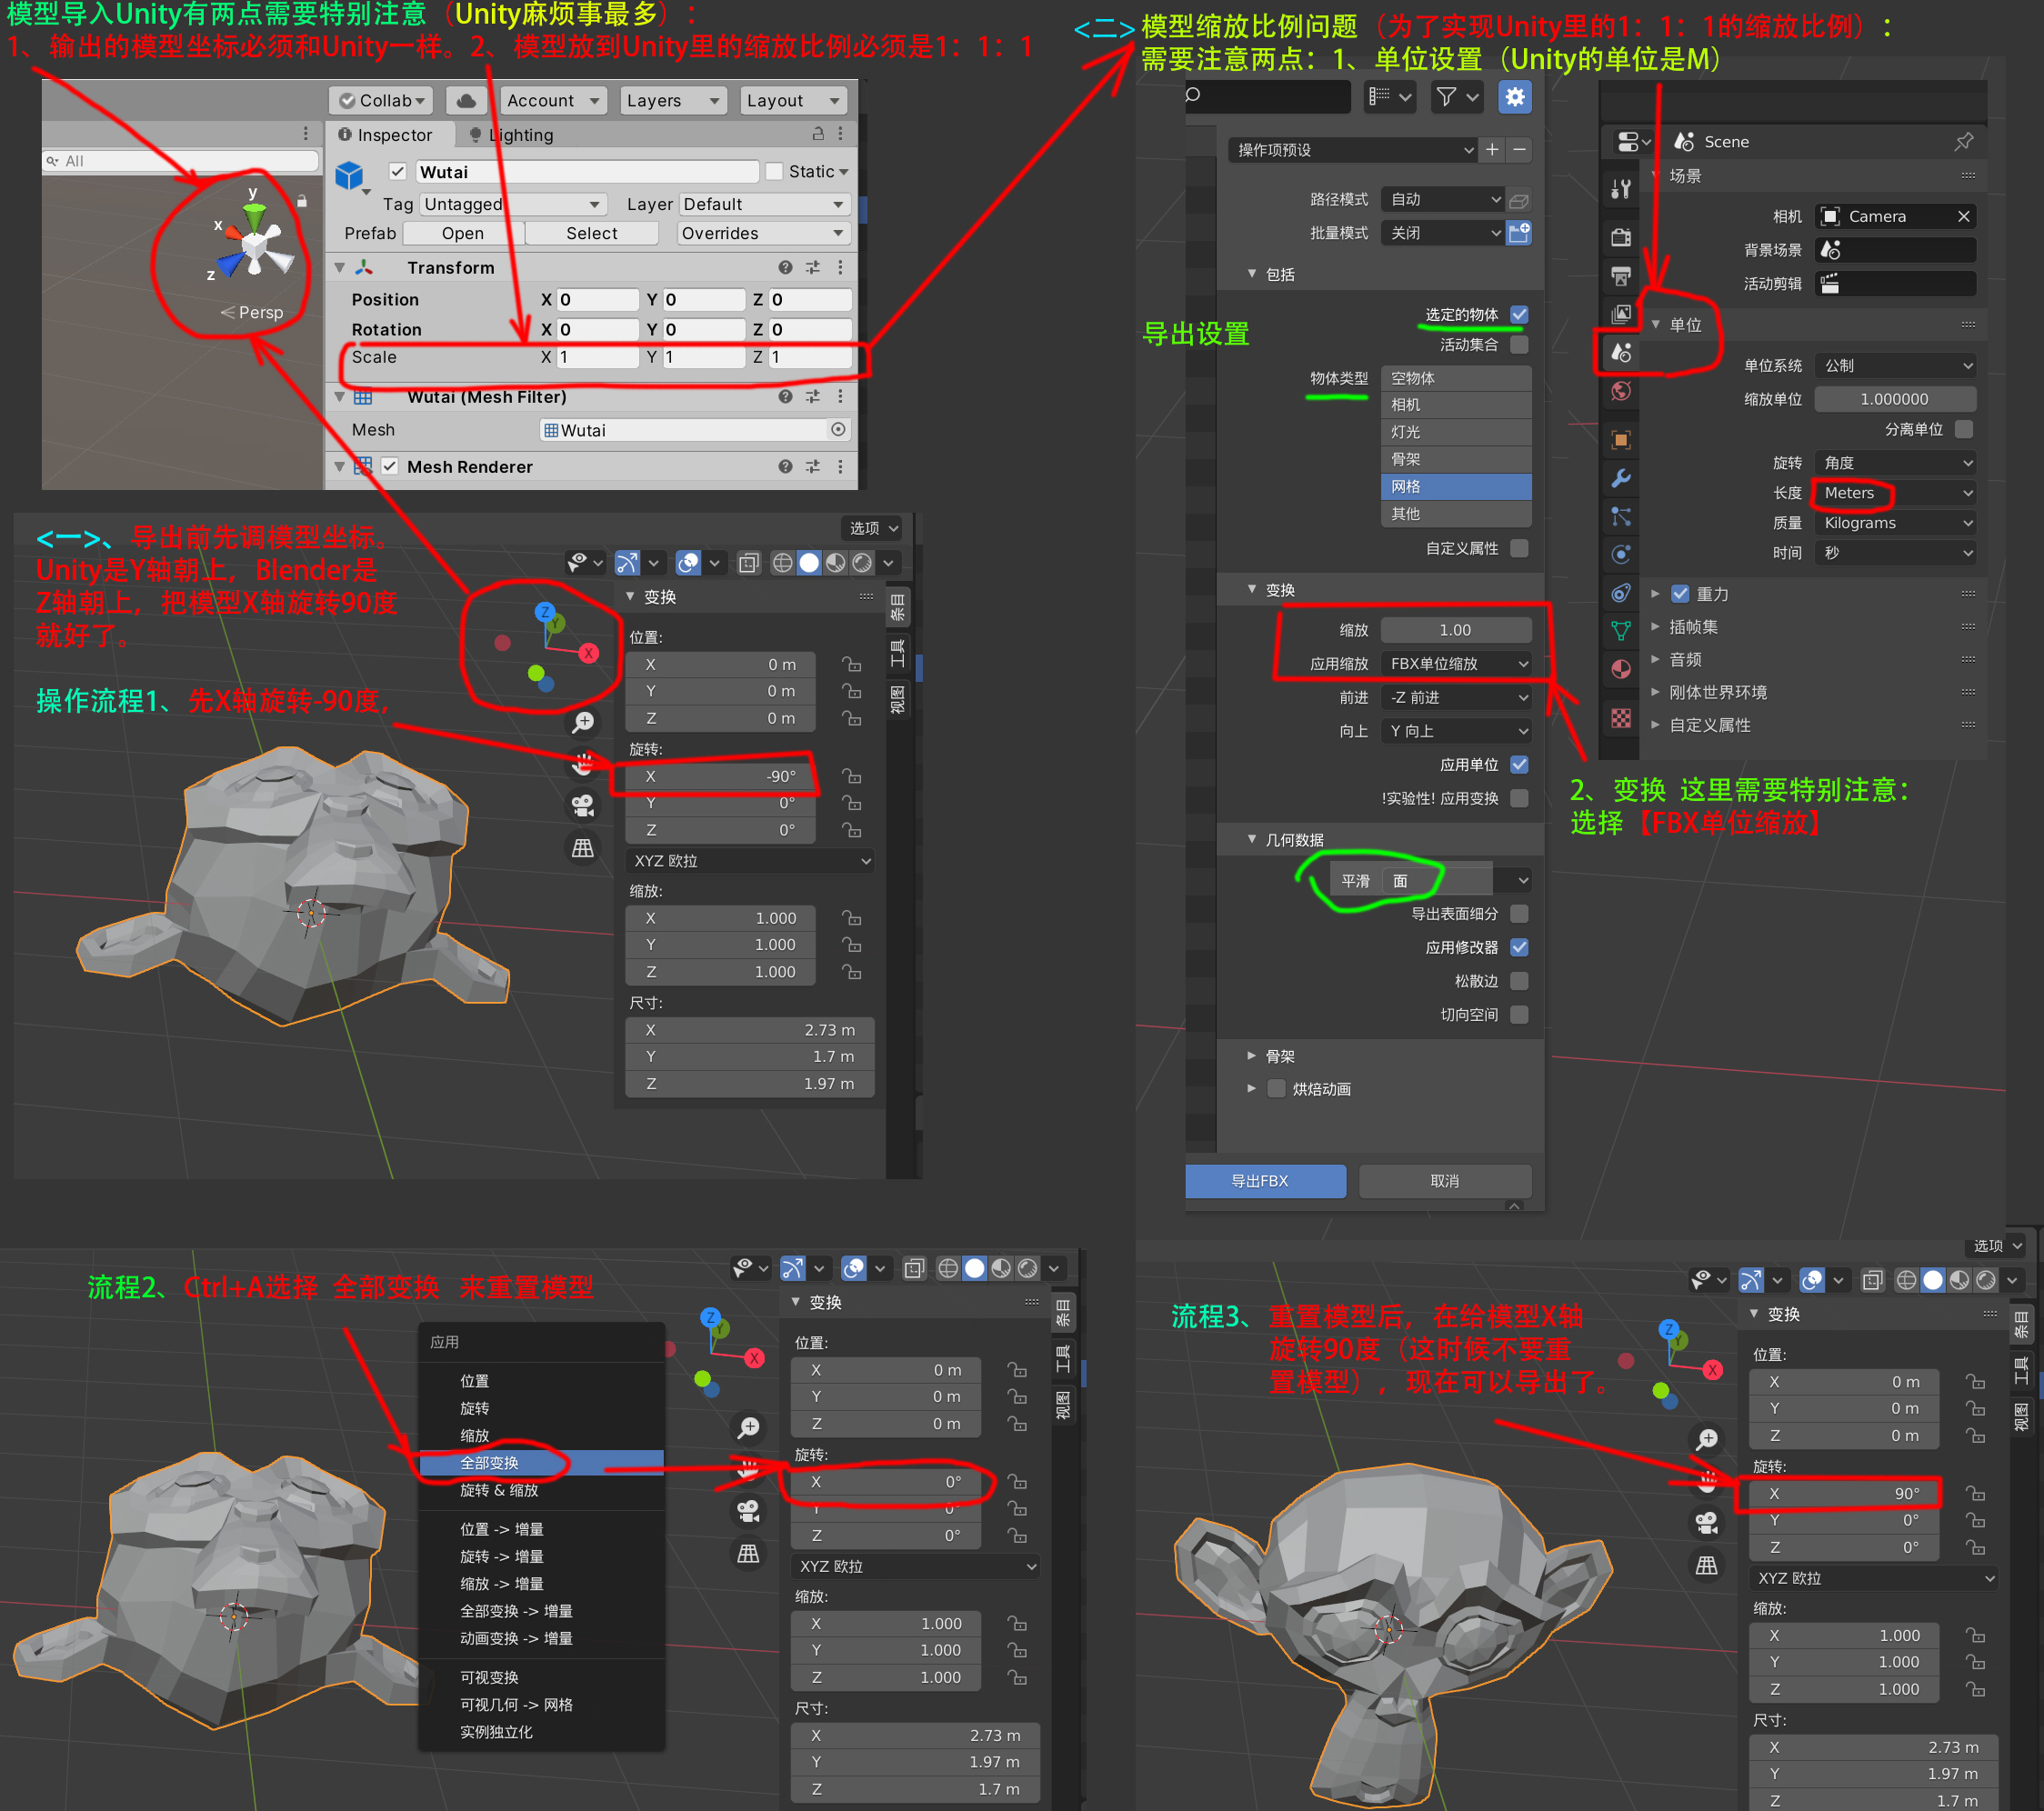
Task: Expand the 刚体世界环境 section
Action: click(x=1655, y=692)
